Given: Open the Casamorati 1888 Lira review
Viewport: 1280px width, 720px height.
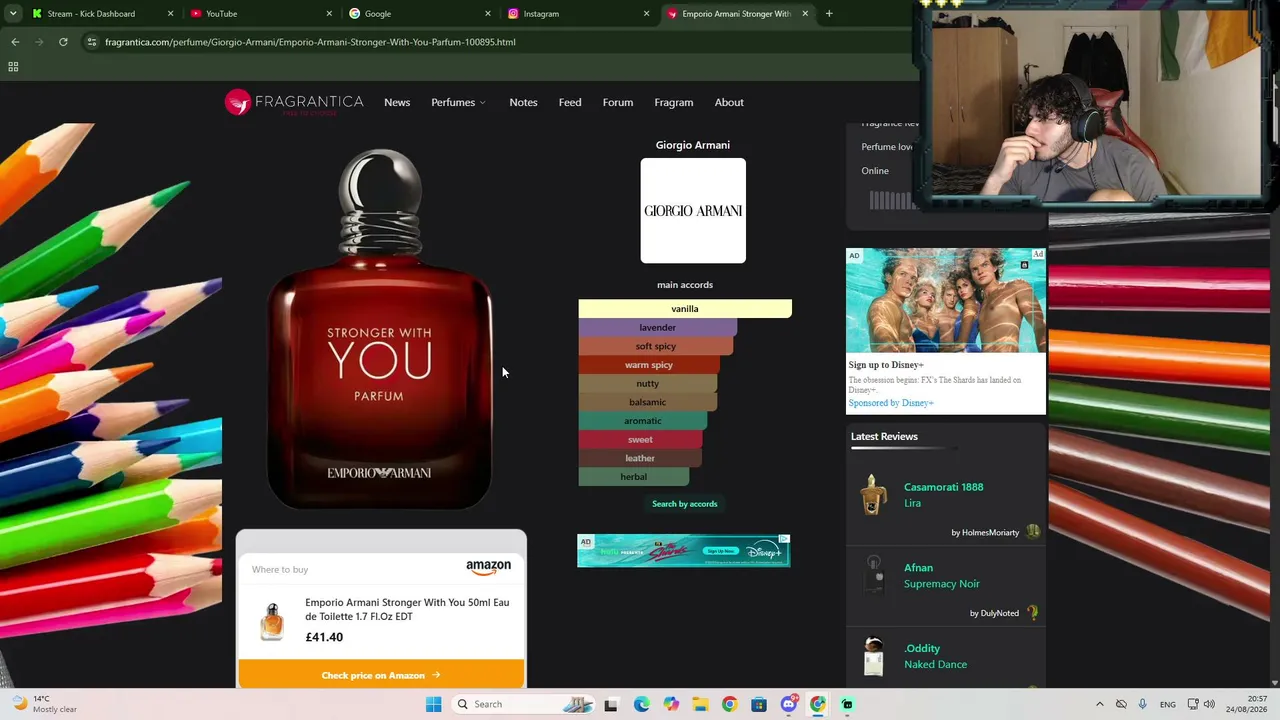Looking at the screenshot, I should point(944,495).
